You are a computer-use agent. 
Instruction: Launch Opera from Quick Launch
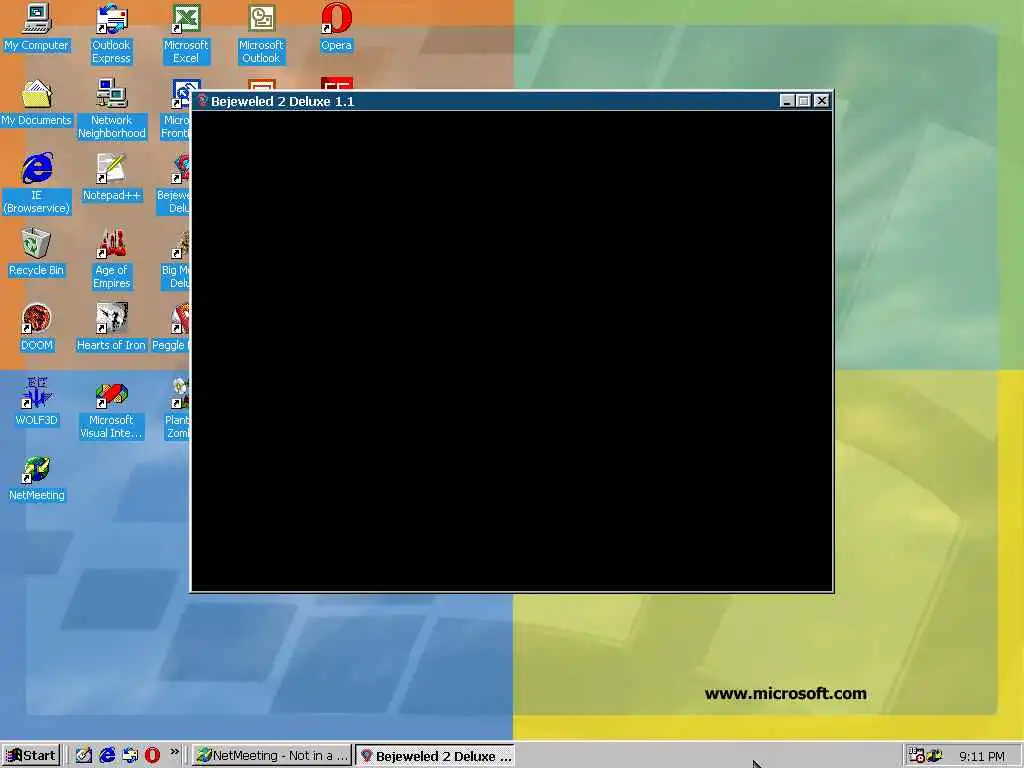[x=152, y=756]
